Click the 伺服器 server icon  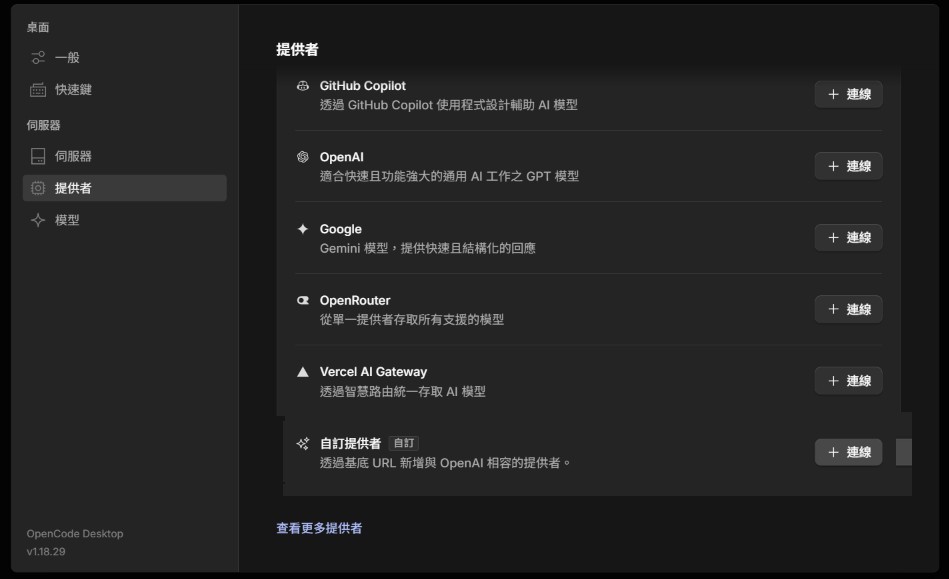point(38,156)
